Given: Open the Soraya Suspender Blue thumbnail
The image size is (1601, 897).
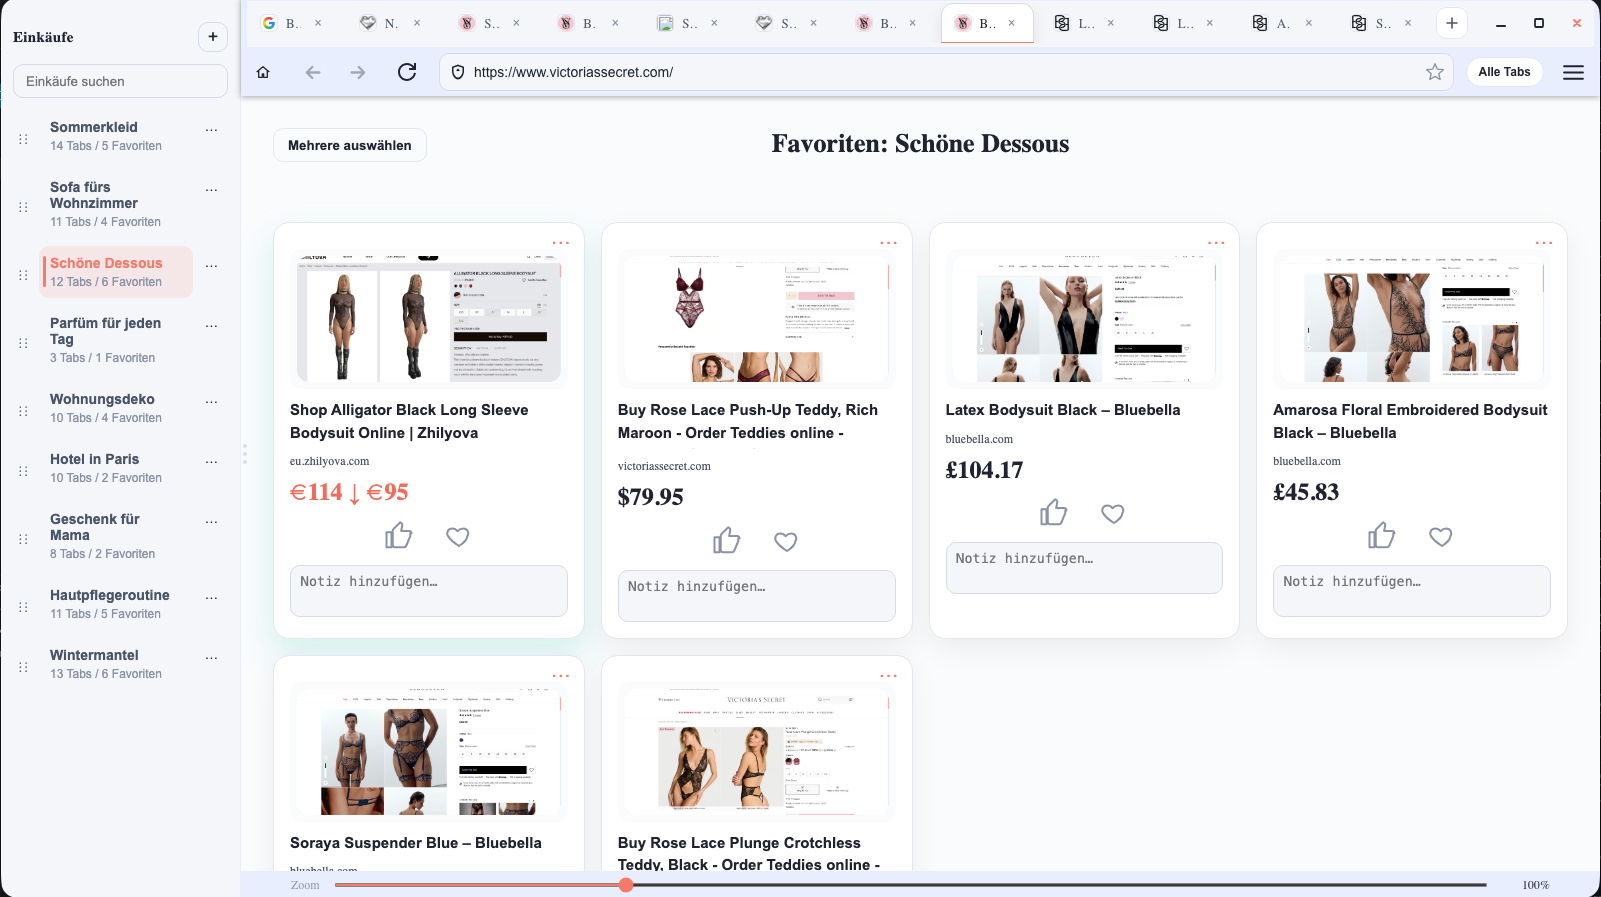Looking at the screenshot, I should pyautogui.click(x=429, y=752).
